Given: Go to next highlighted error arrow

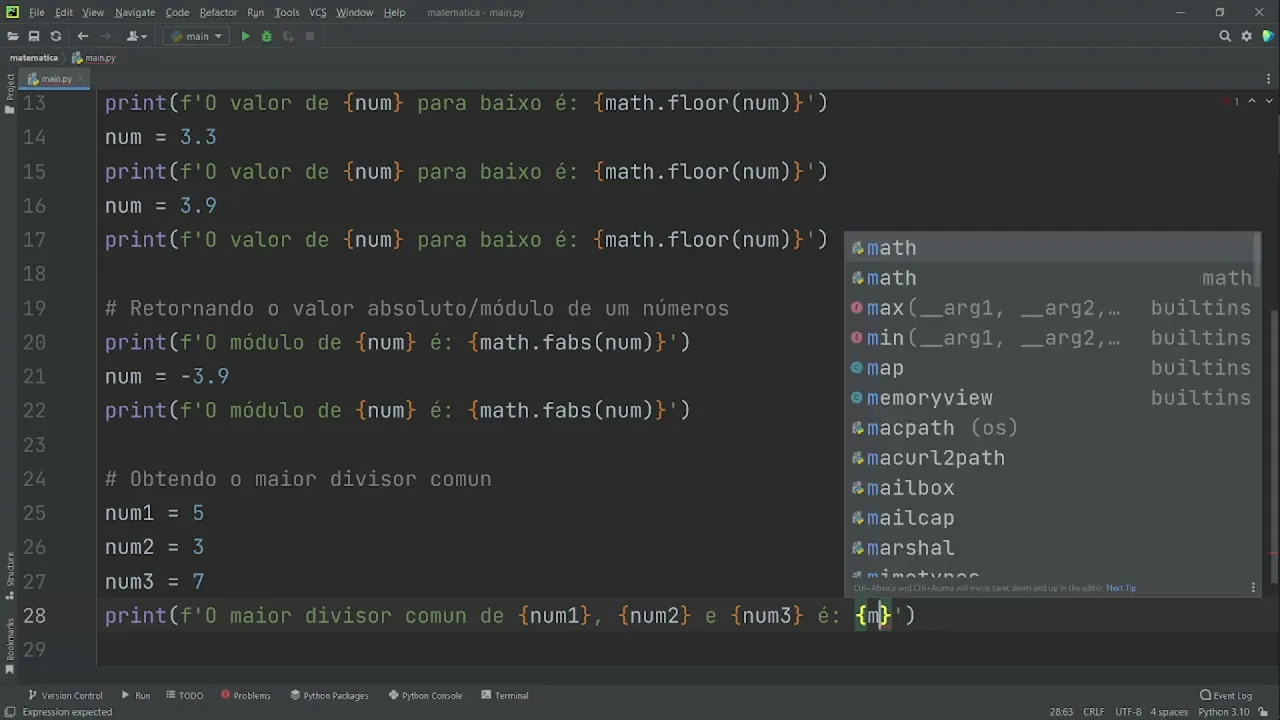Looking at the screenshot, I should 1269,102.
